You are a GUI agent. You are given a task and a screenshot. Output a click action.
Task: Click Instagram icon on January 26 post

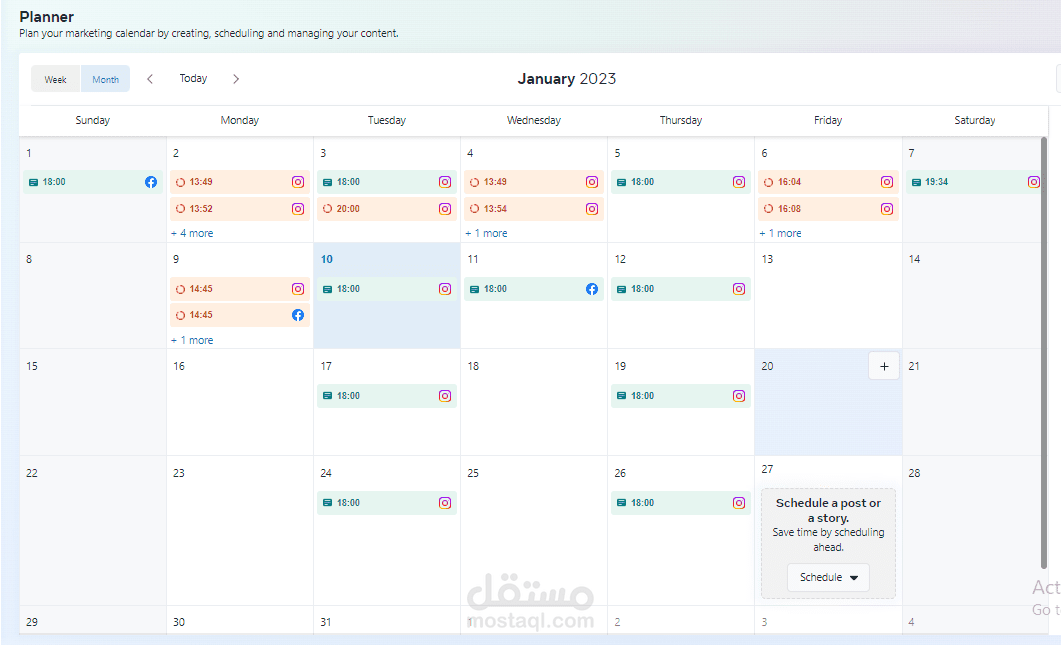739,503
